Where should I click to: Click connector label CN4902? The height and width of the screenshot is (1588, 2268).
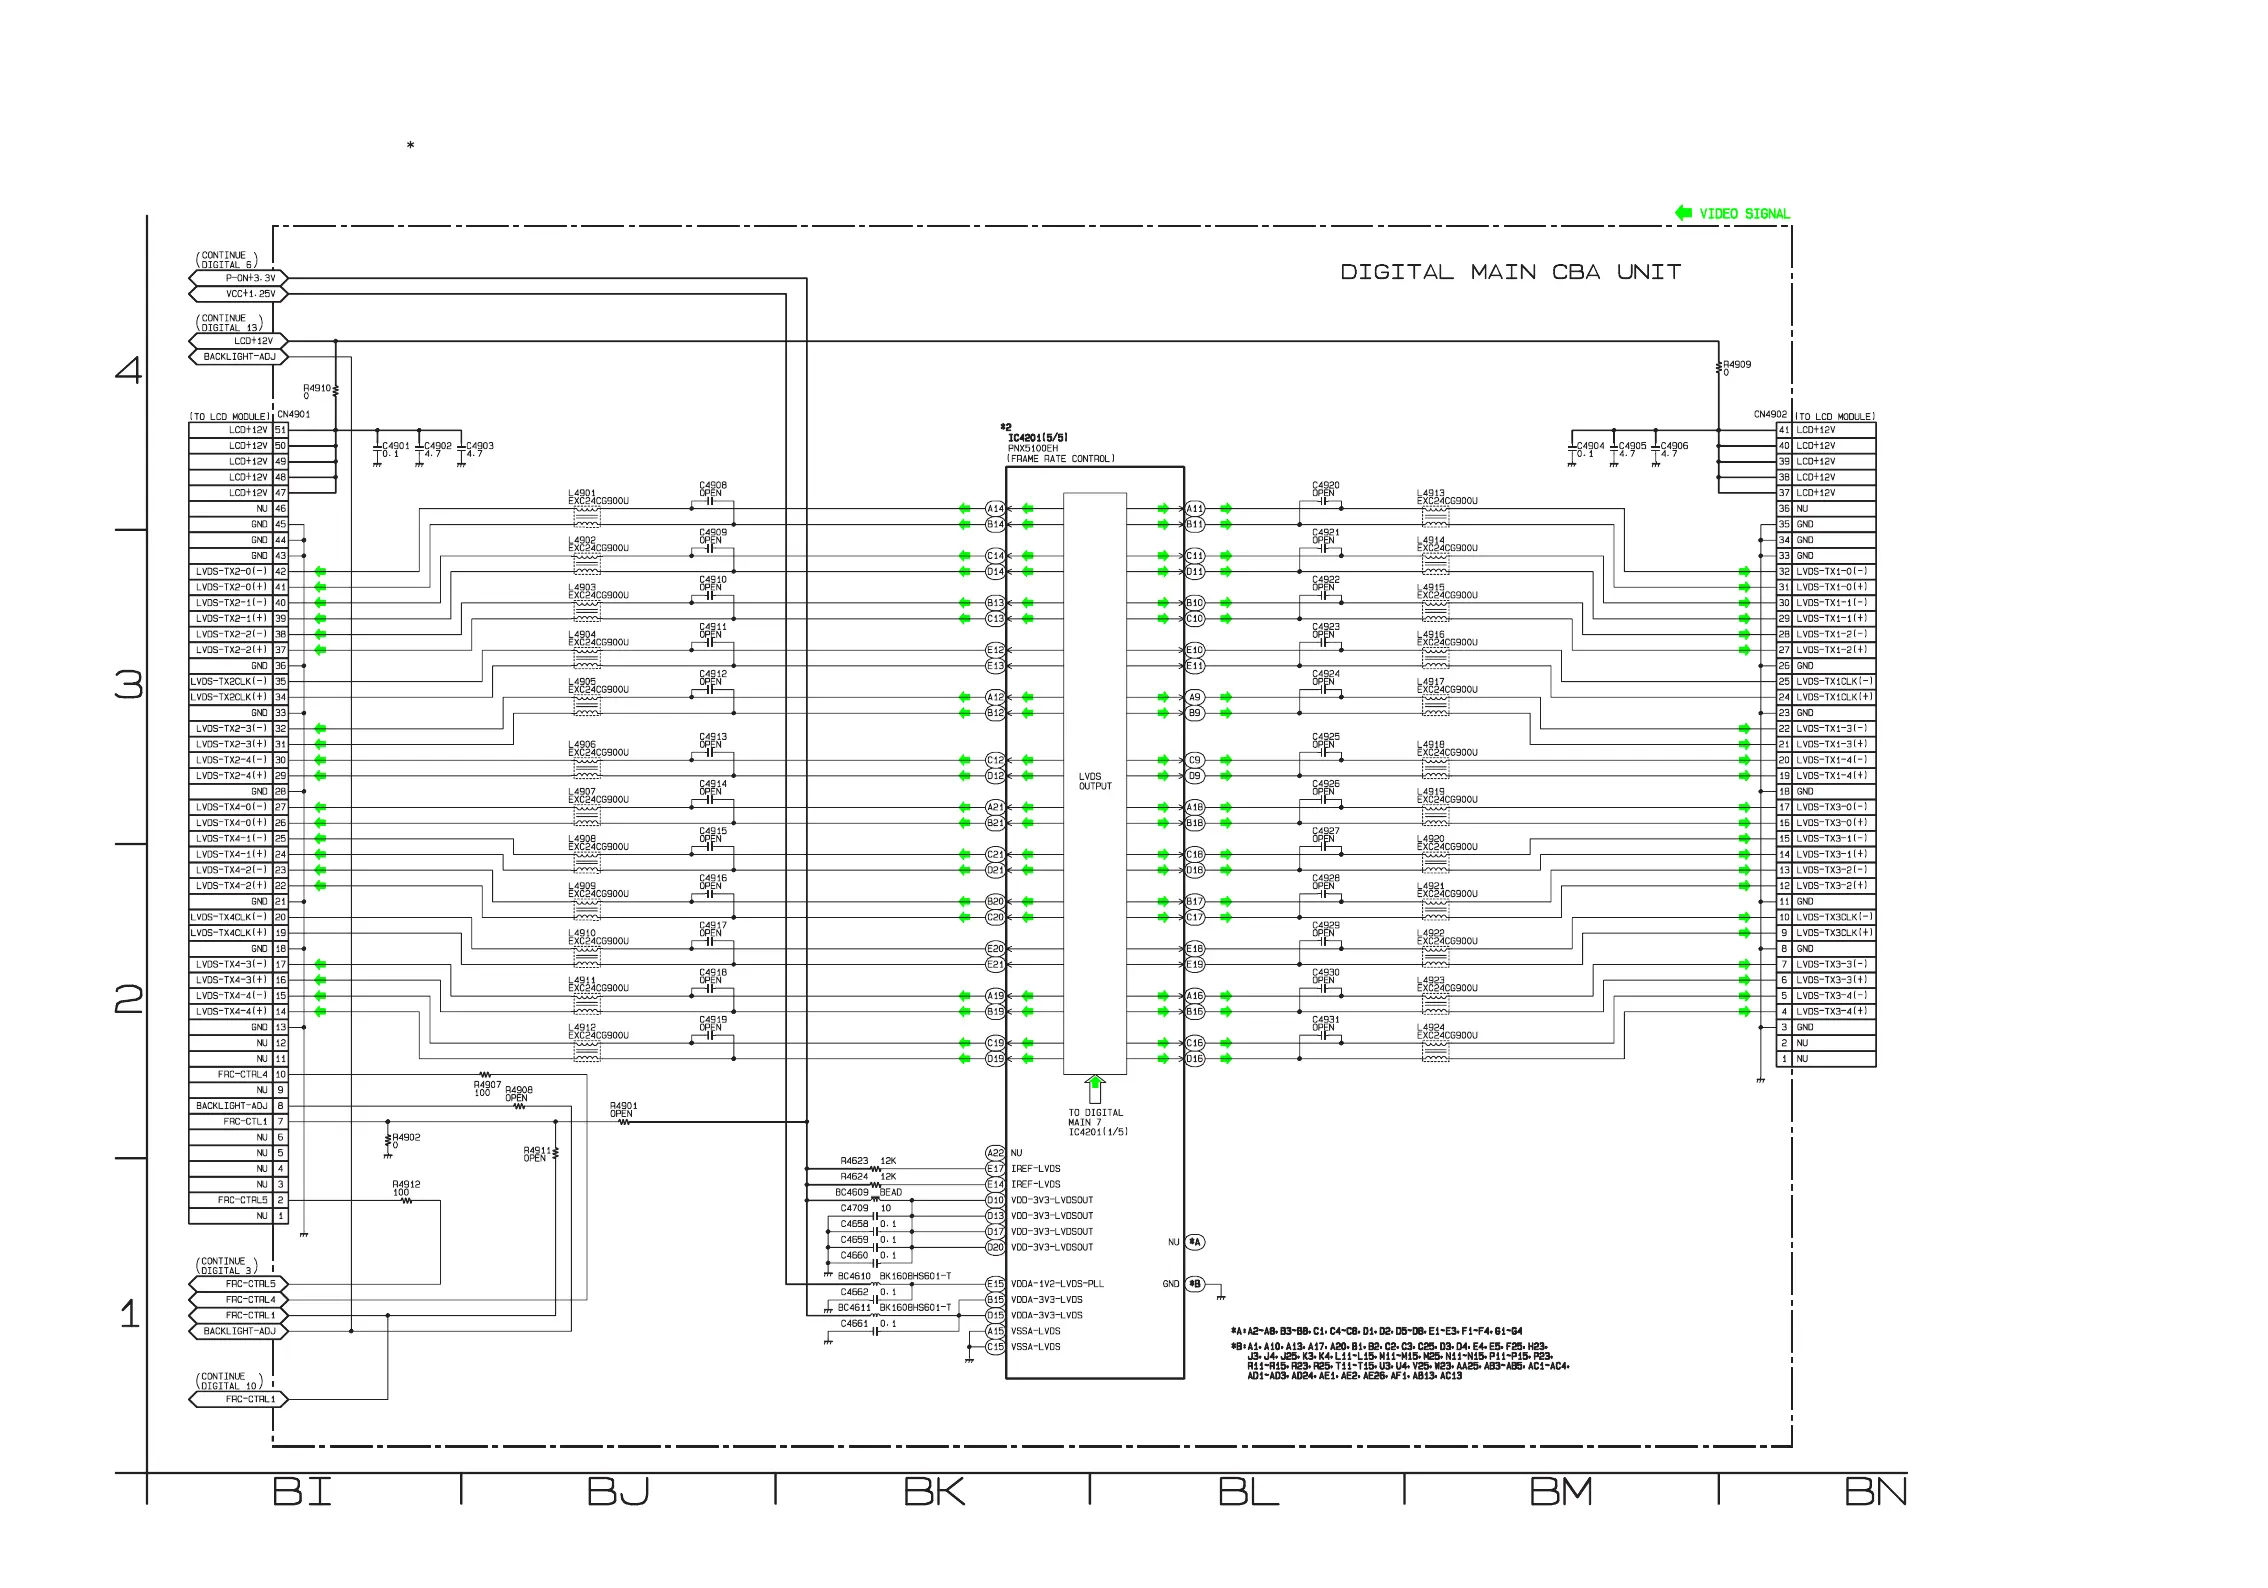tap(1770, 414)
